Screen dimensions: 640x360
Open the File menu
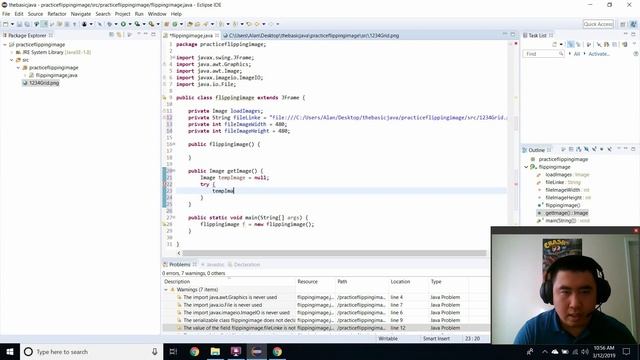click(x=6, y=14)
